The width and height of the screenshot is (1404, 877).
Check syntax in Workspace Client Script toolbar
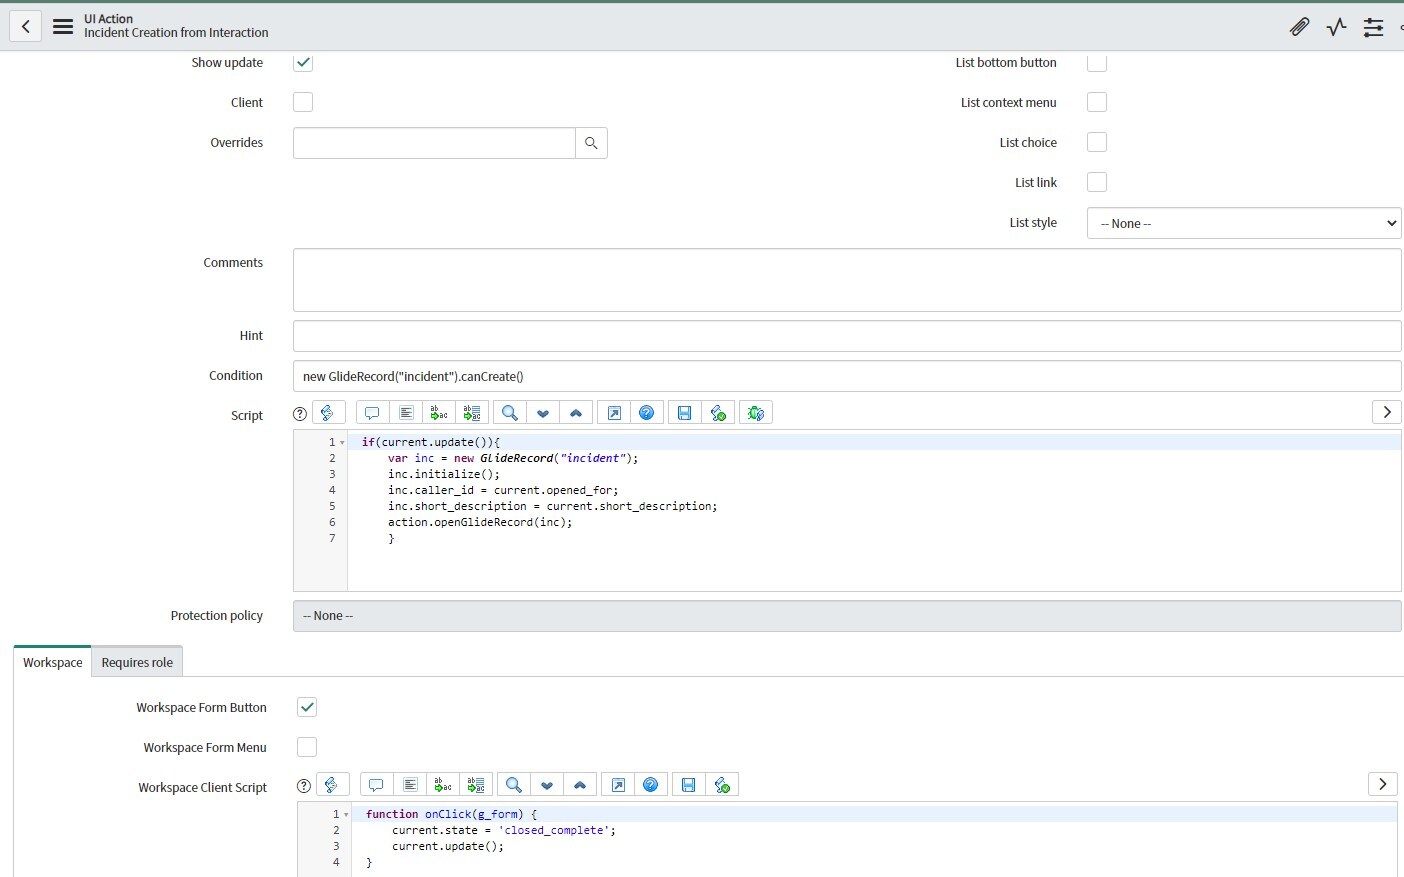[722, 785]
